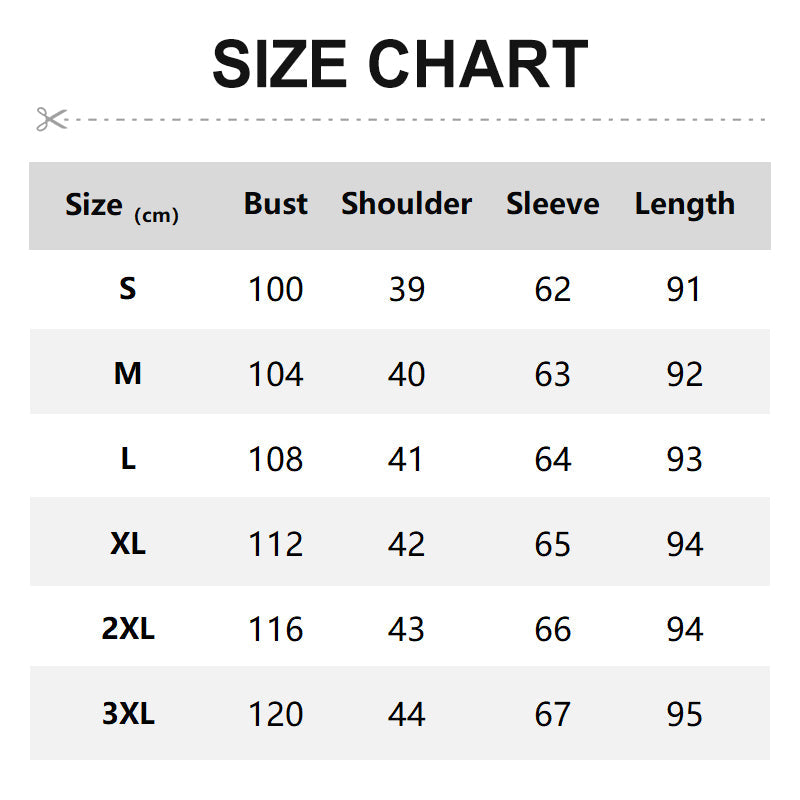Click the length value 95 for size 3XL

(684, 714)
